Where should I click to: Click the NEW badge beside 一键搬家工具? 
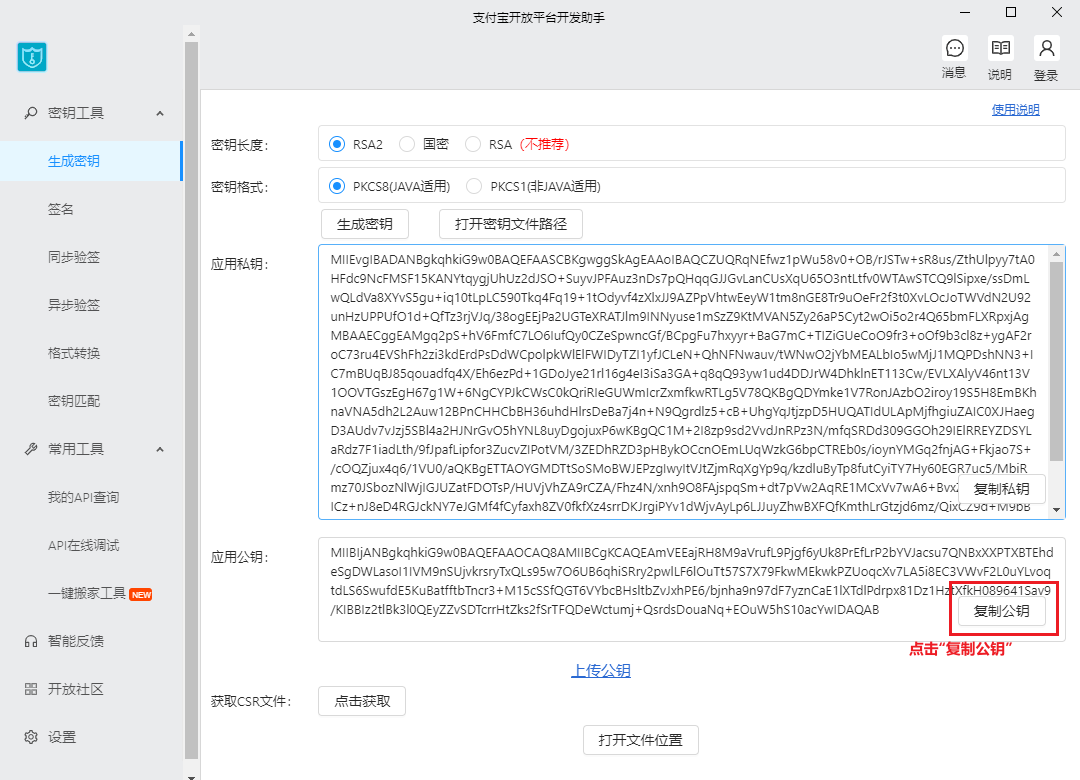(x=141, y=595)
